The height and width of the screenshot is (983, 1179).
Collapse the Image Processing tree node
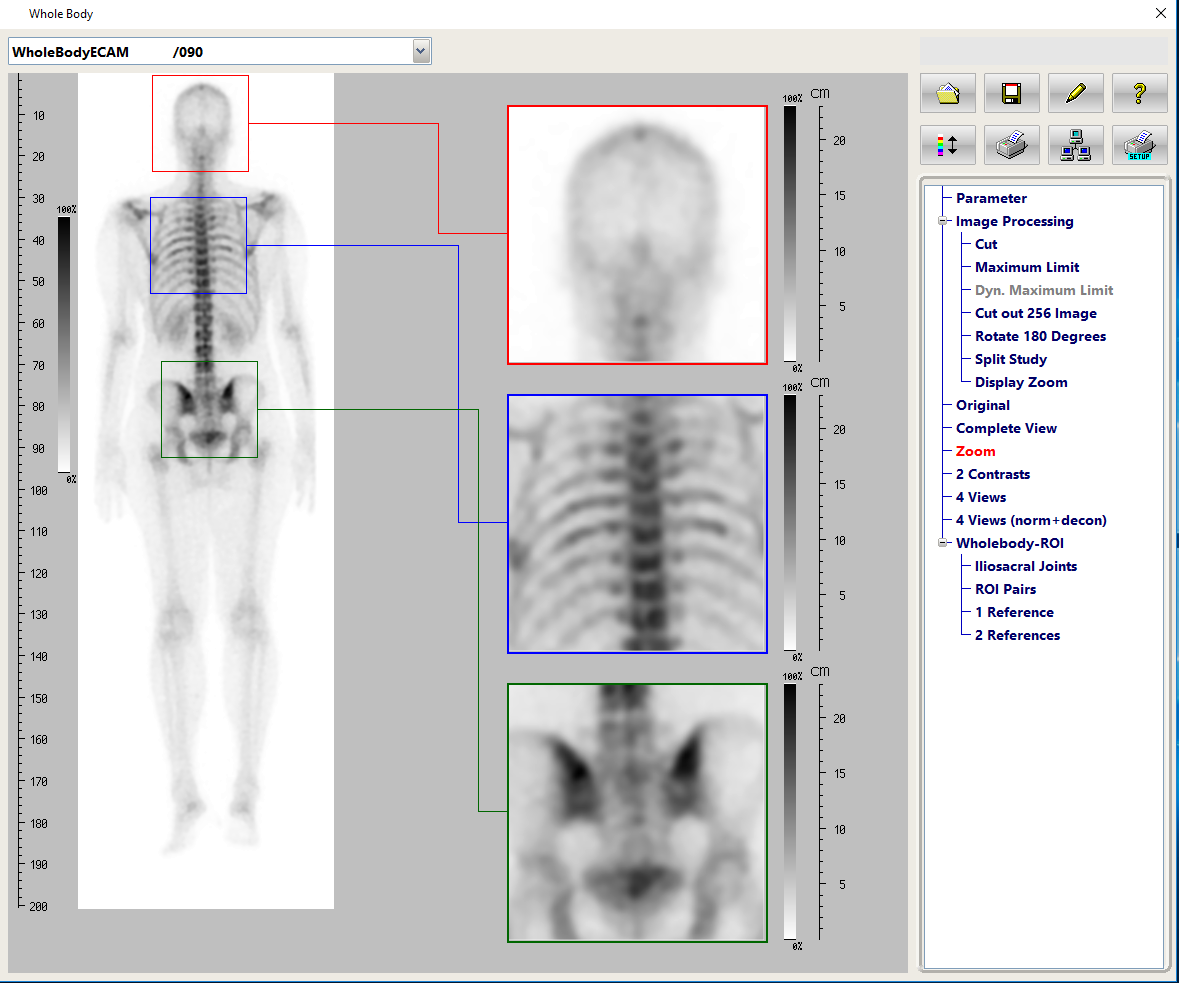(943, 222)
